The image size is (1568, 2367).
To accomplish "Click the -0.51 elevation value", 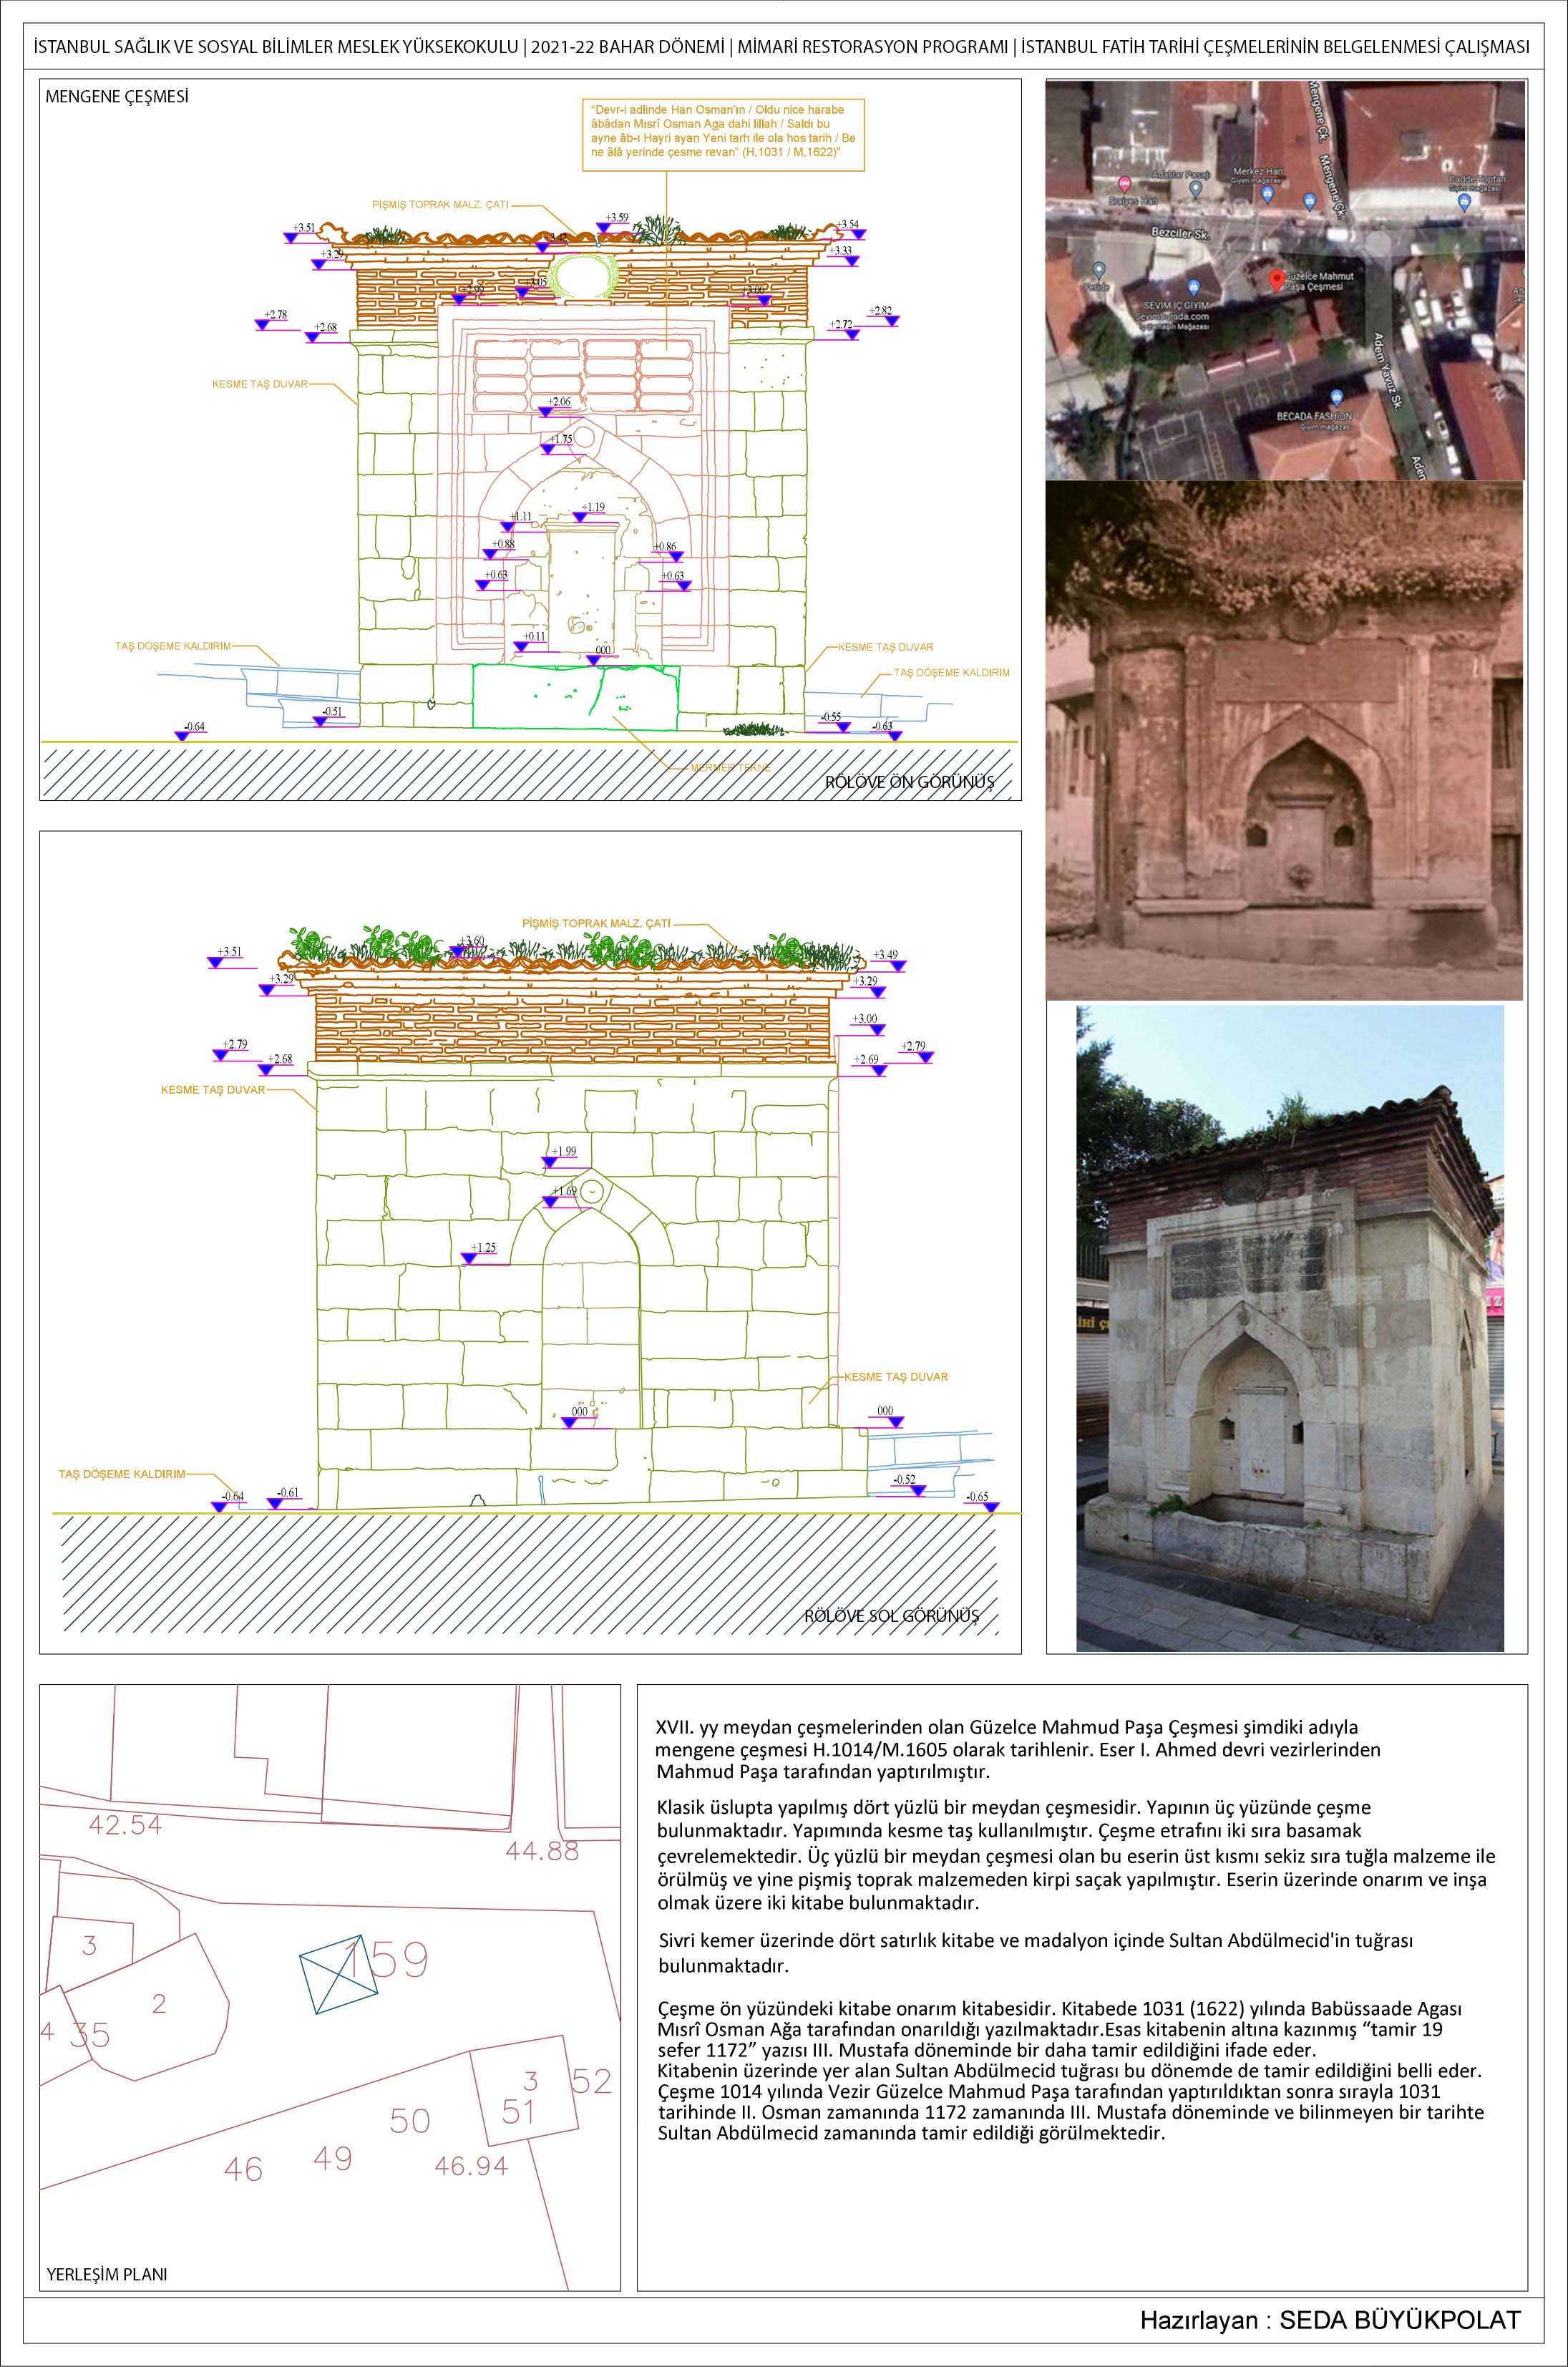I will click(x=333, y=711).
